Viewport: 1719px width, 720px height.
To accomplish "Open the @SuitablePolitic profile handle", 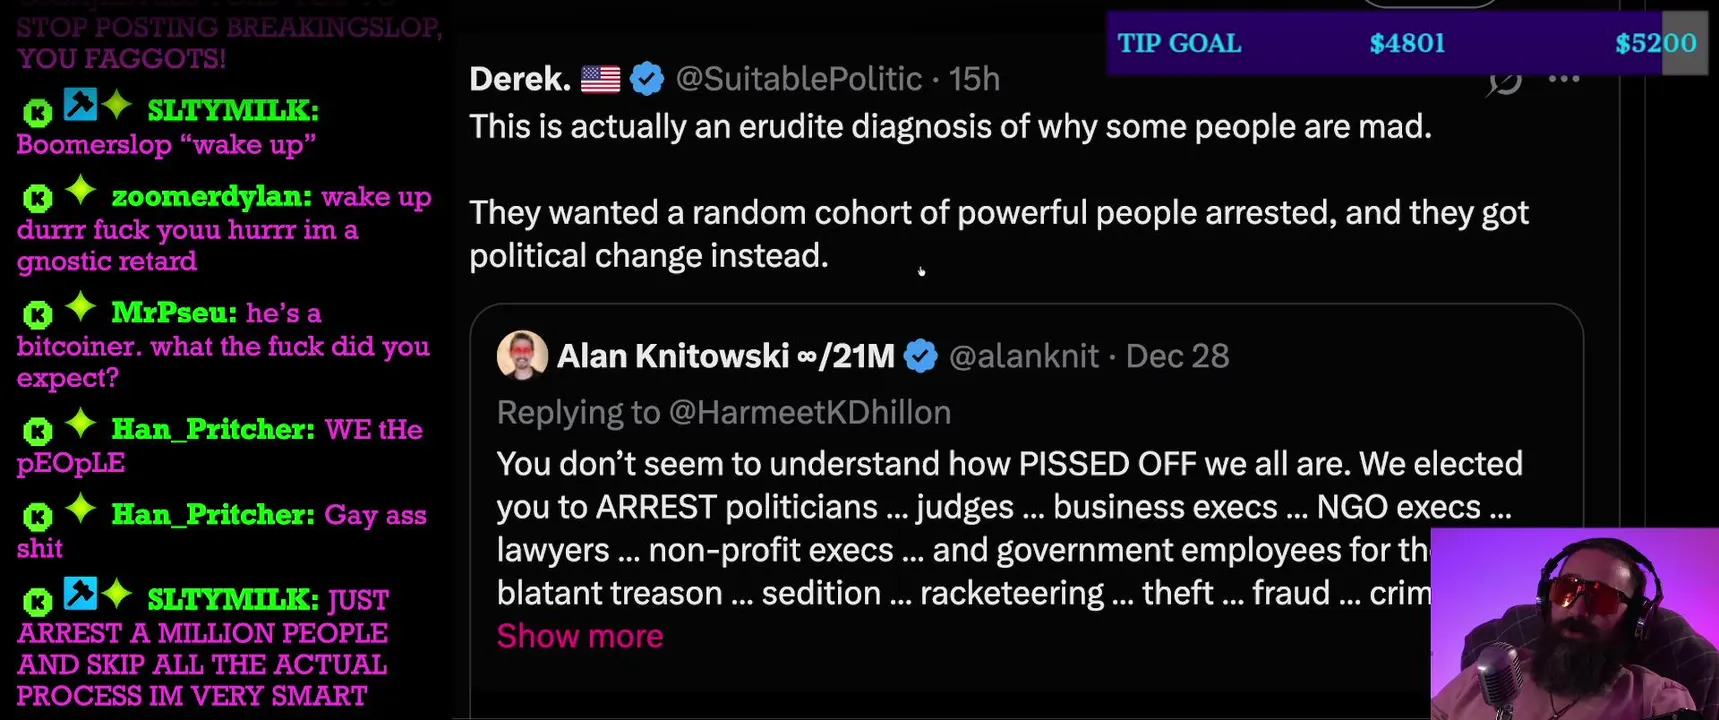I will point(798,79).
